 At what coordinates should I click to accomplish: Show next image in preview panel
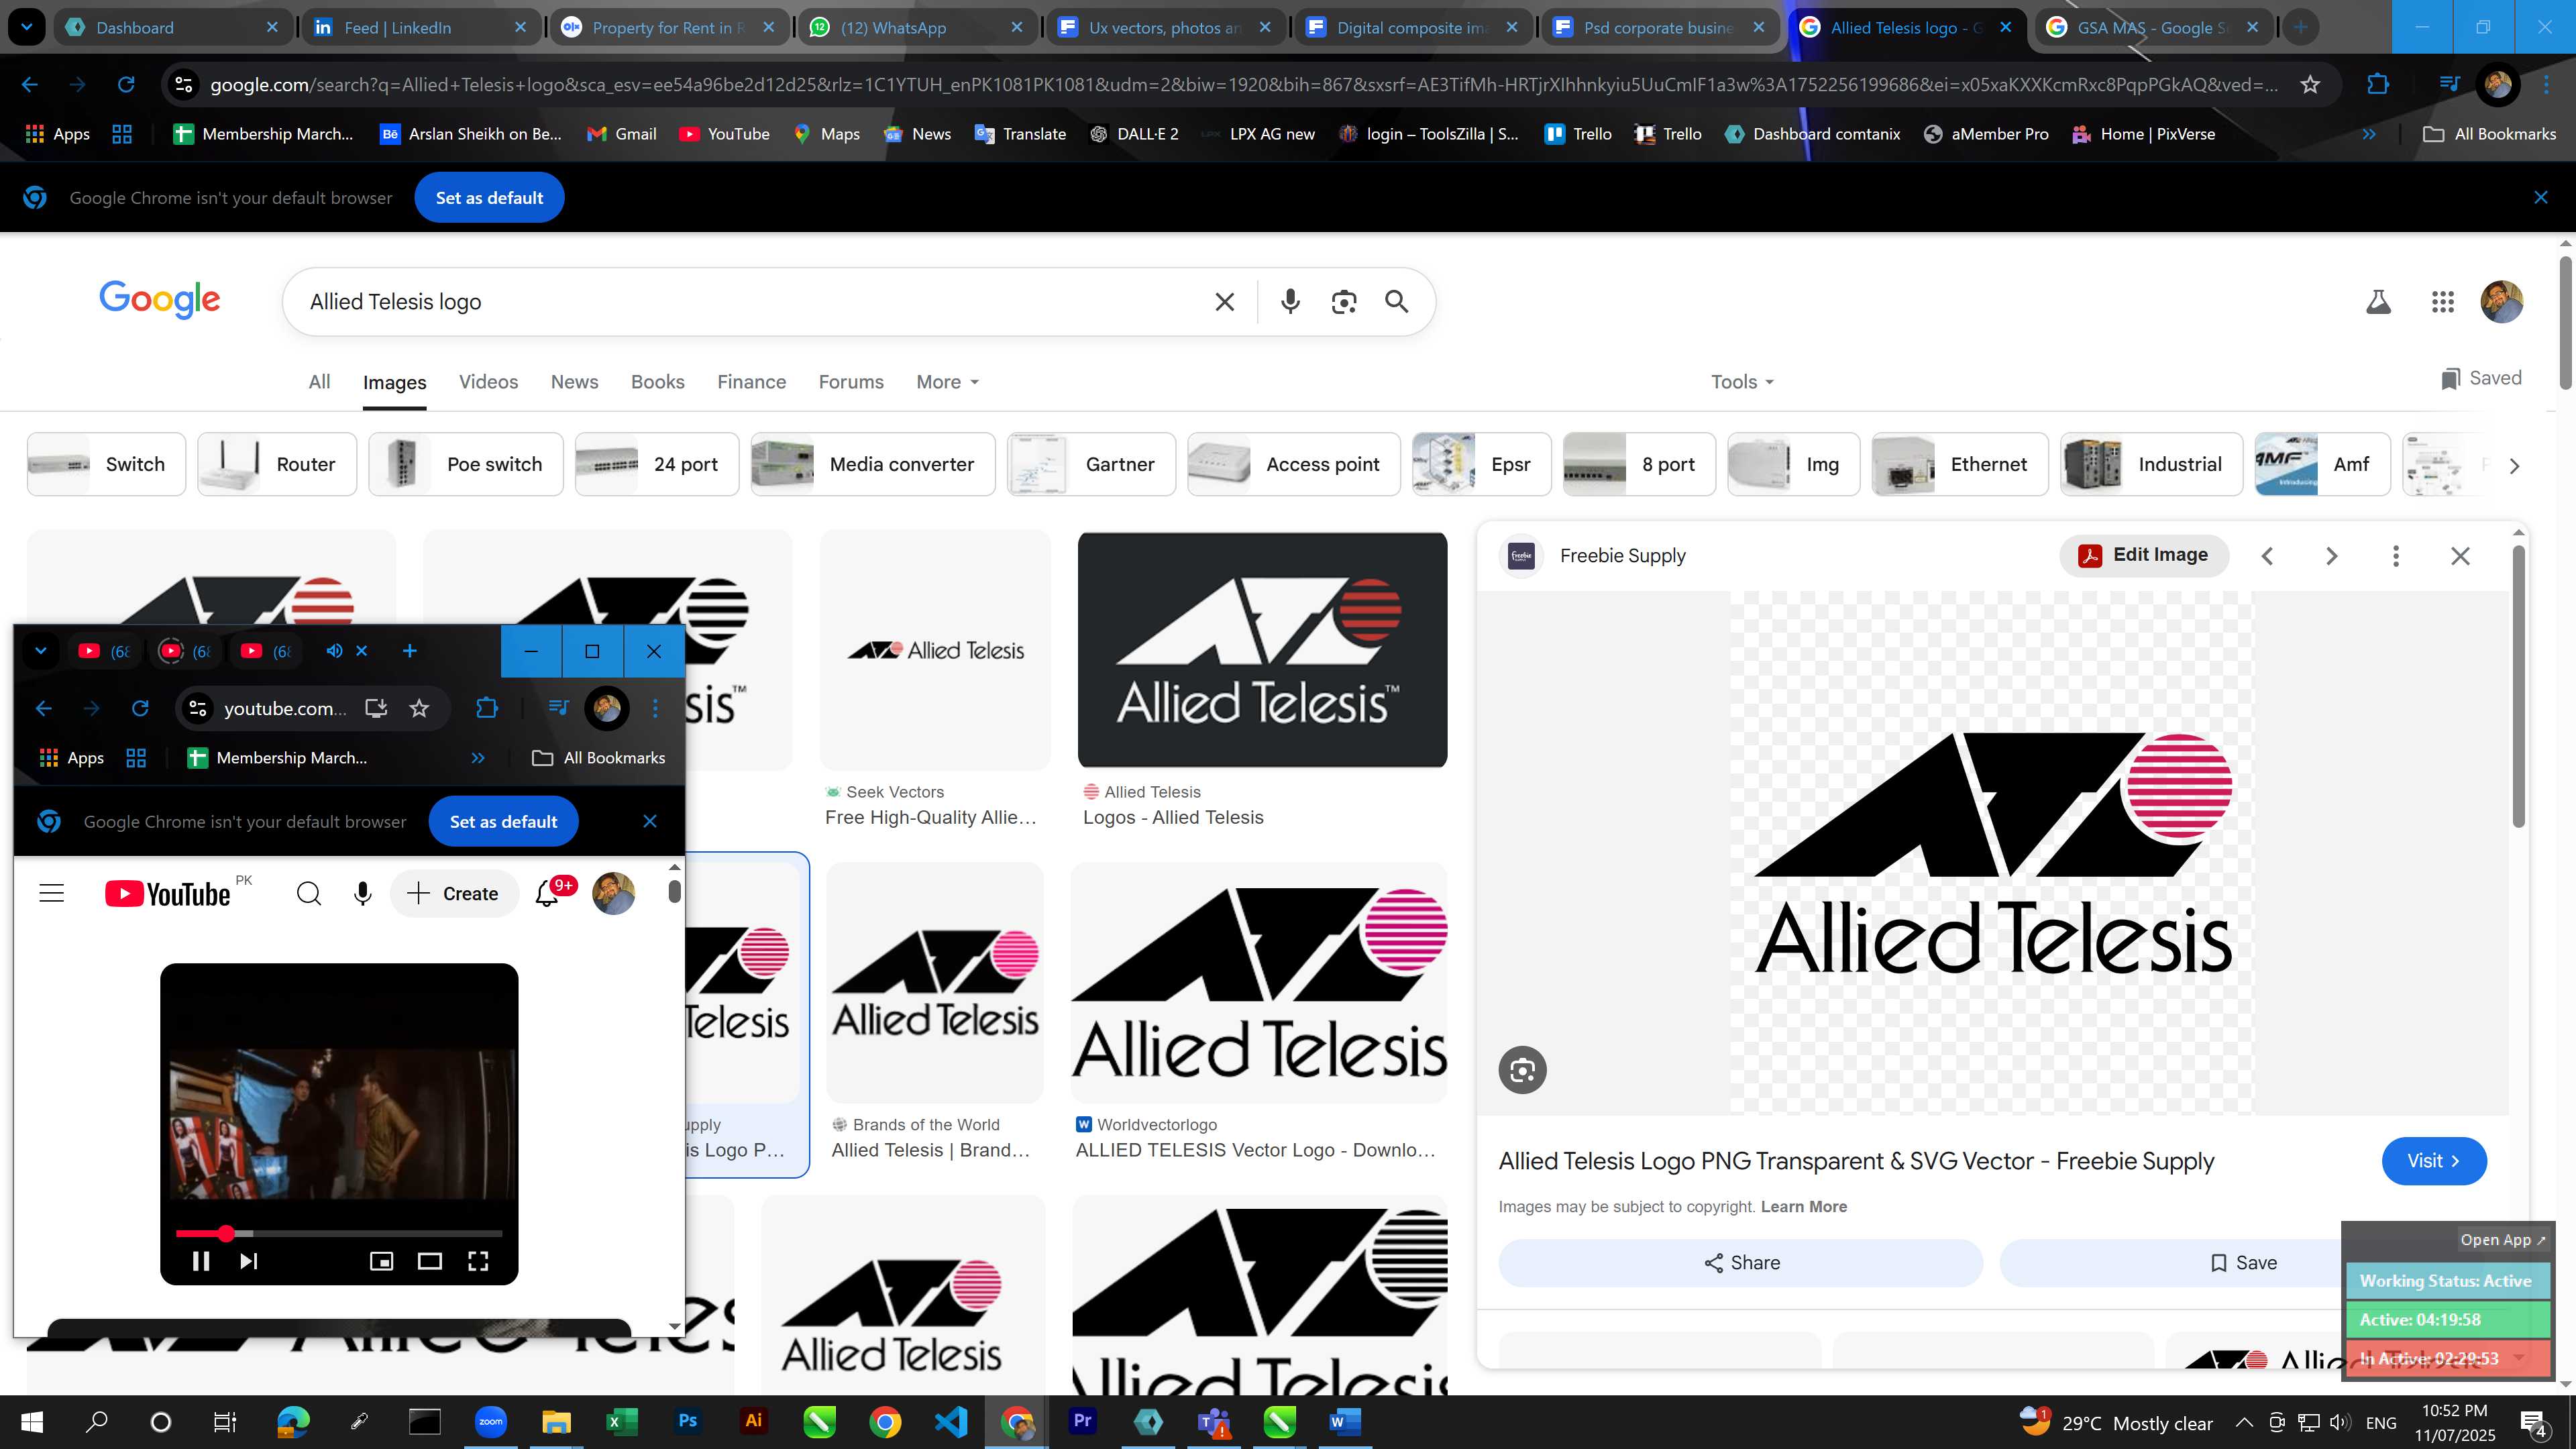[x=2331, y=556]
